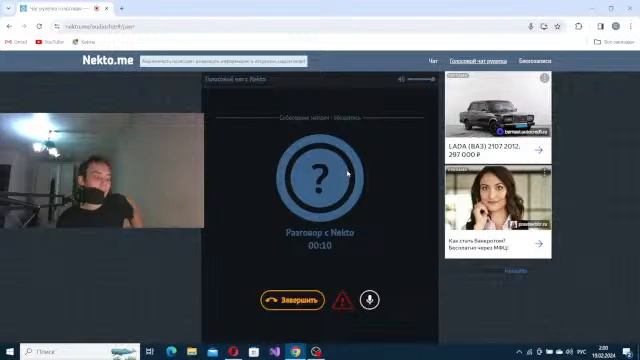Reload the current page
Image resolution: width=640 pixels, height=360 pixels.
pyautogui.click(x=39, y=27)
